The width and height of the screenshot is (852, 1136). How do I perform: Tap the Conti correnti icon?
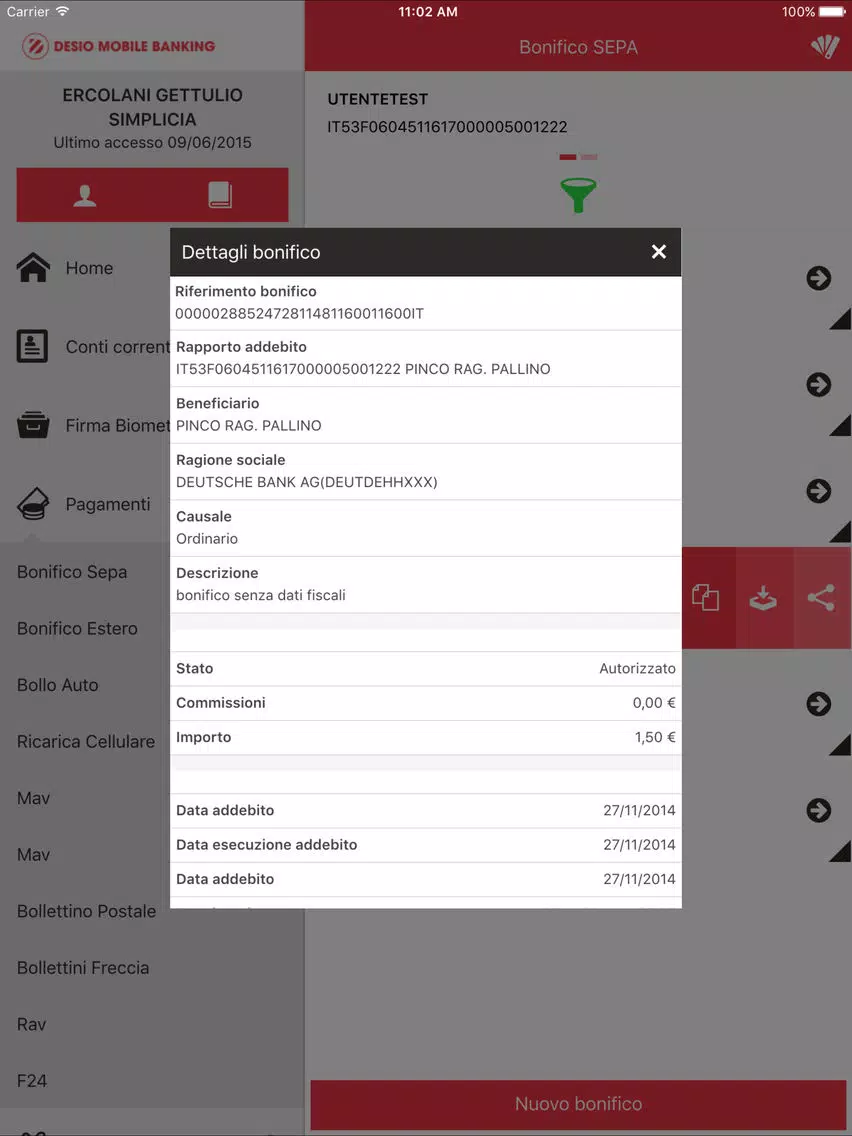[33, 346]
